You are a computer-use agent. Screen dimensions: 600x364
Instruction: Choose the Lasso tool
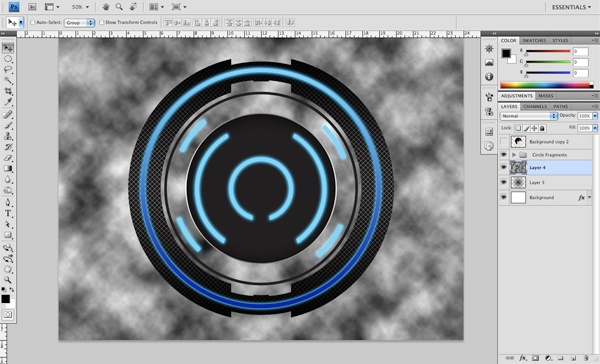pyautogui.click(x=8, y=70)
